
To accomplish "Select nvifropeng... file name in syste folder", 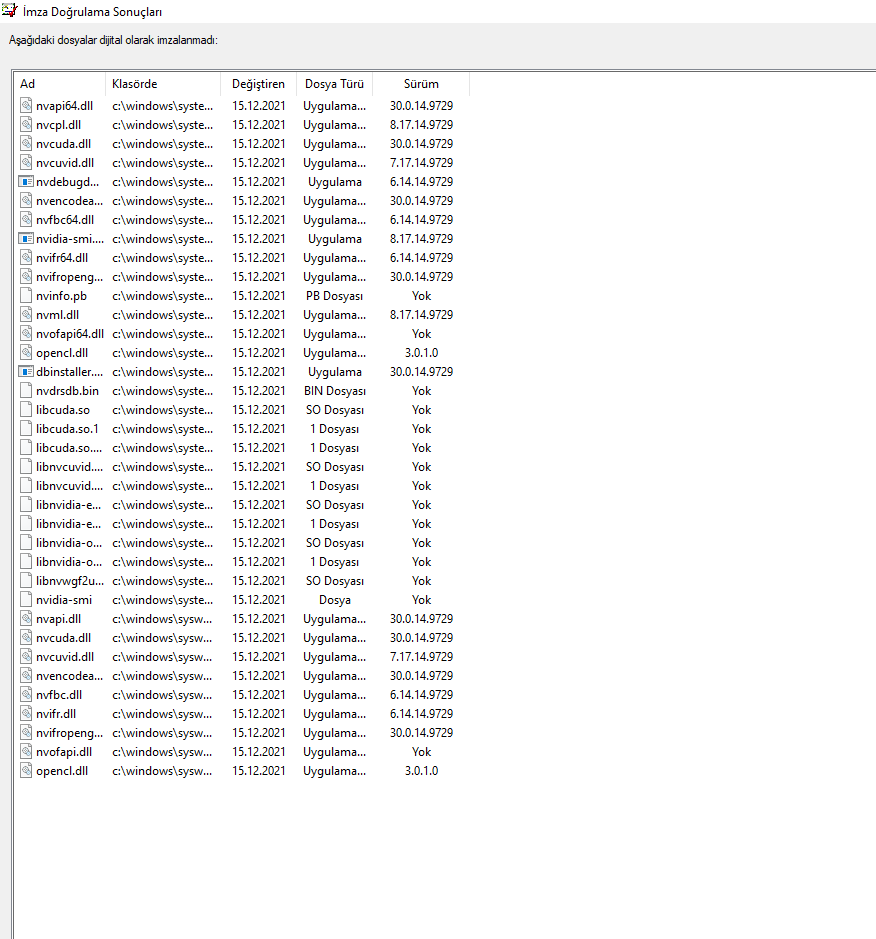I will (69, 277).
